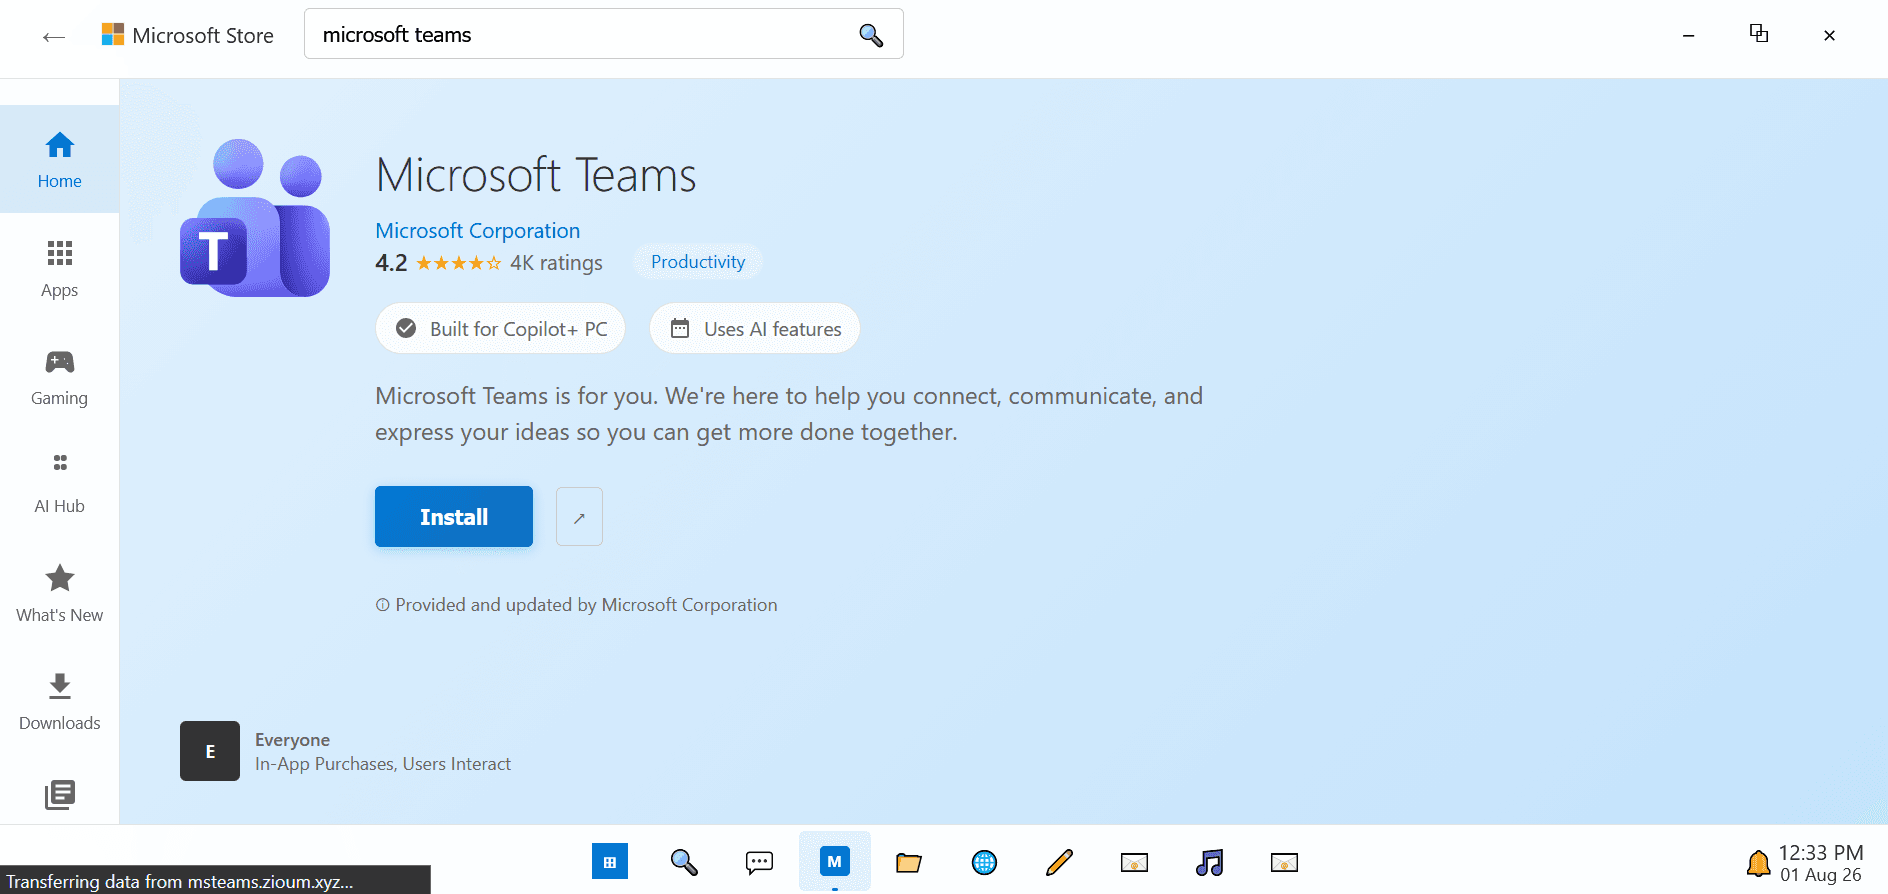Open the last envelope icon on taskbar
The height and width of the screenshot is (894, 1888).
point(1285,862)
